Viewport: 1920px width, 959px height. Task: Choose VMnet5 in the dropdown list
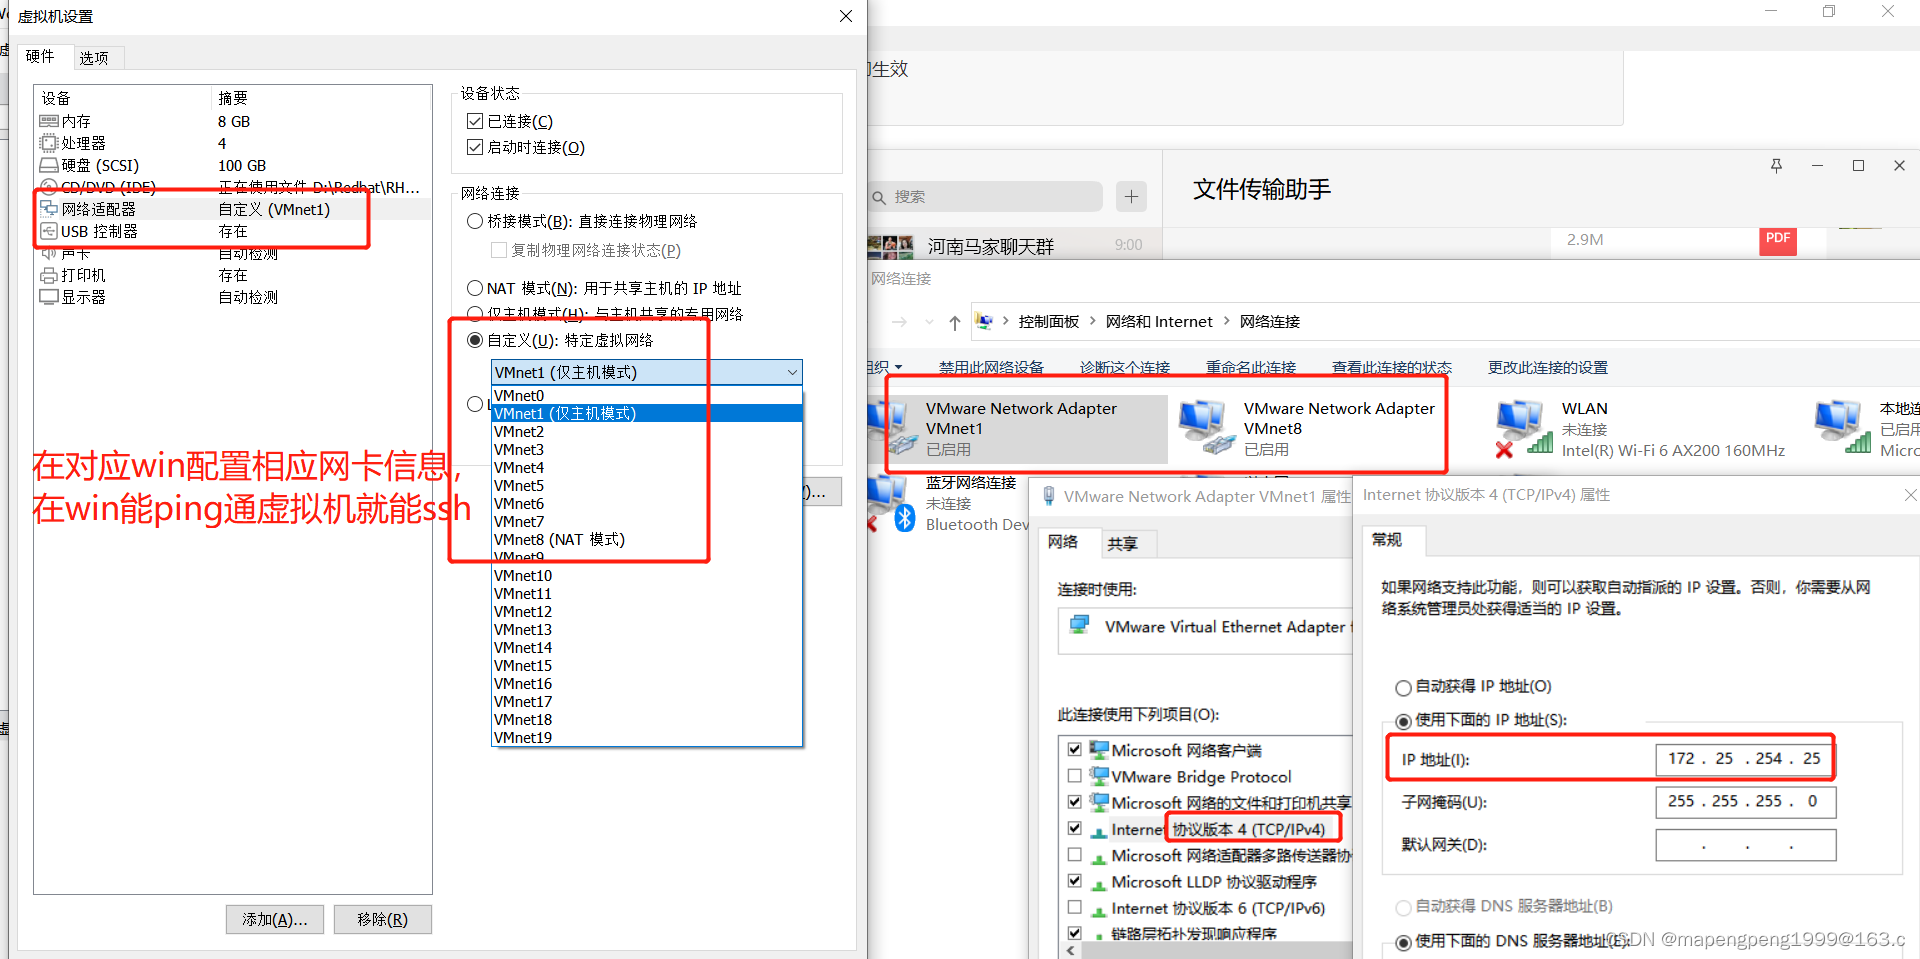click(646, 485)
